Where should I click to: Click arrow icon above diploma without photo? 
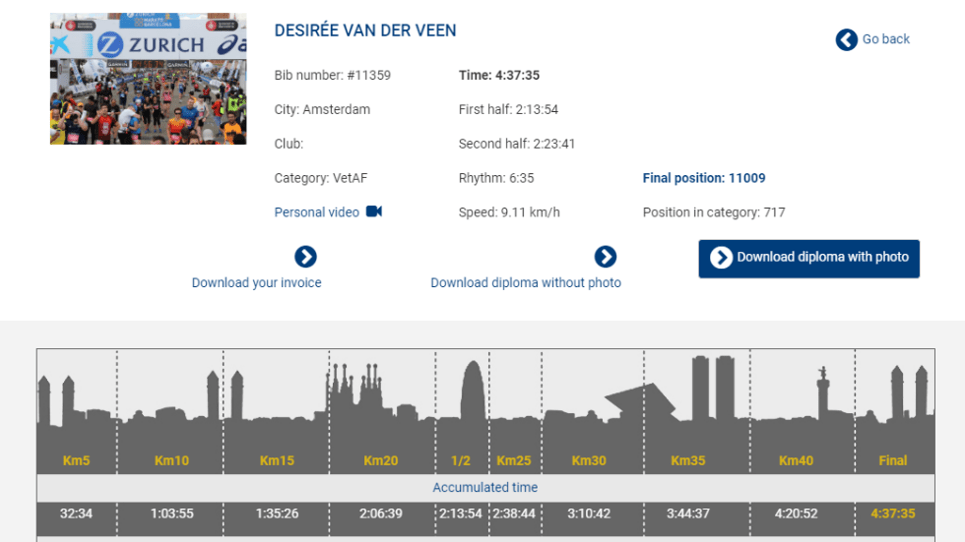[x=605, y=257]
